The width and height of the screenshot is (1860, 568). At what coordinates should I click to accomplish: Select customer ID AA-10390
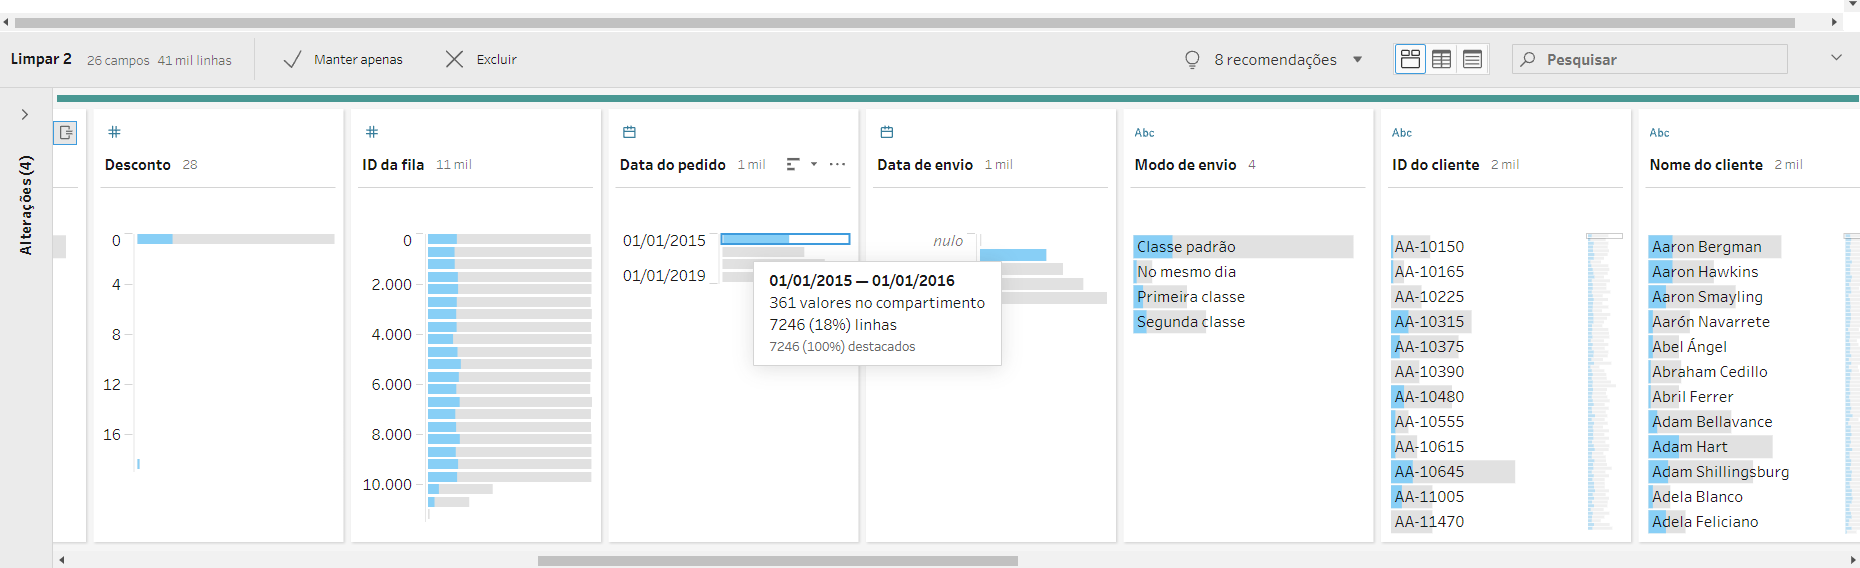(1429, 372)
